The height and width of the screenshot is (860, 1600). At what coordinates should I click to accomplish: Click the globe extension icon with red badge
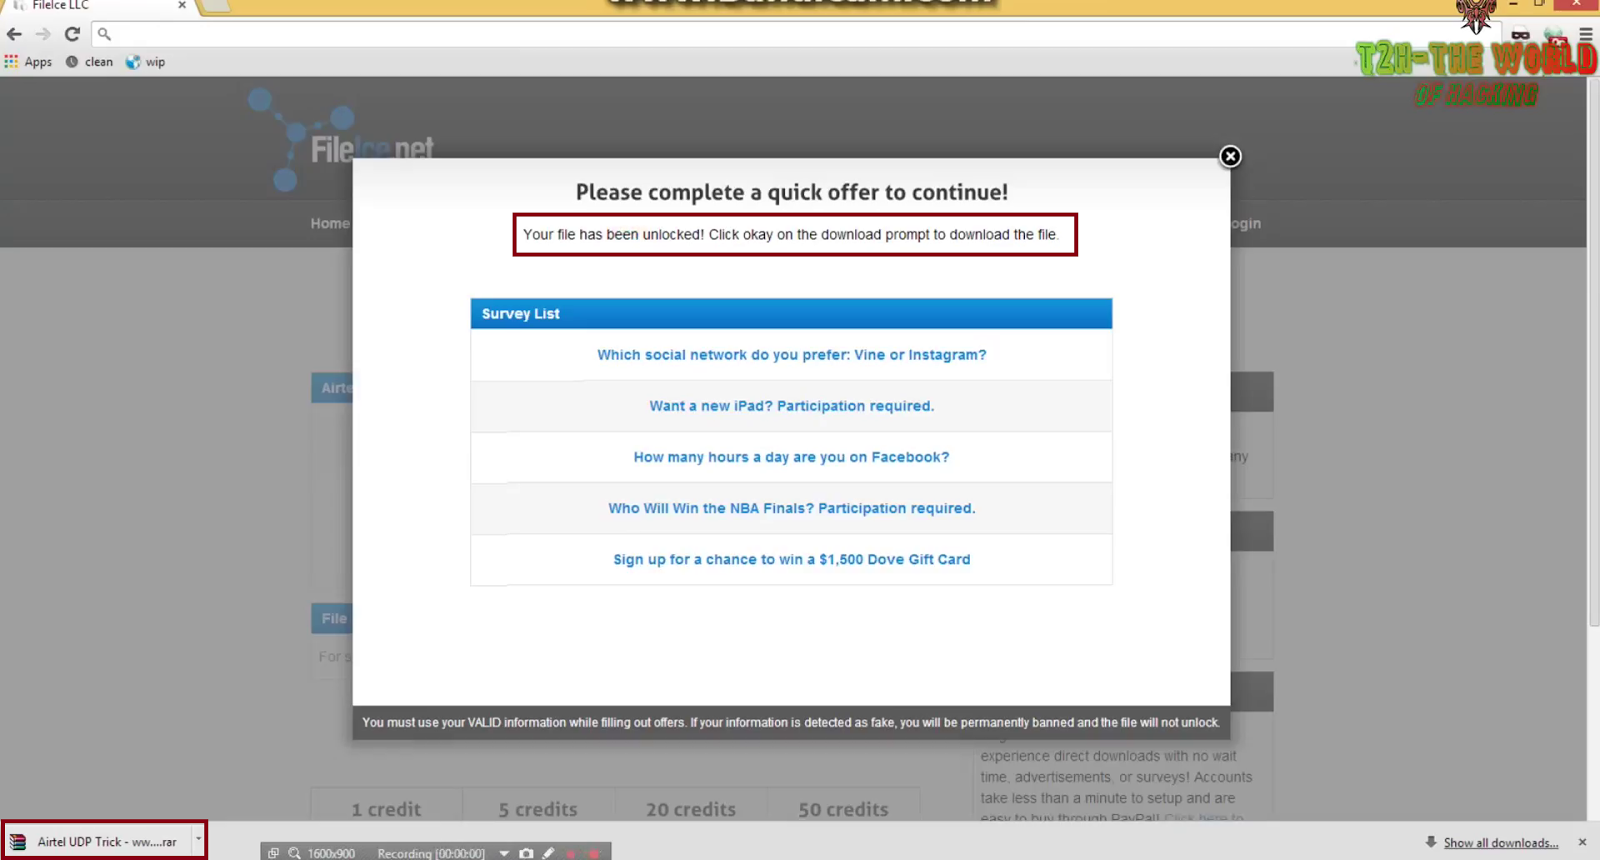point(1555,34)
